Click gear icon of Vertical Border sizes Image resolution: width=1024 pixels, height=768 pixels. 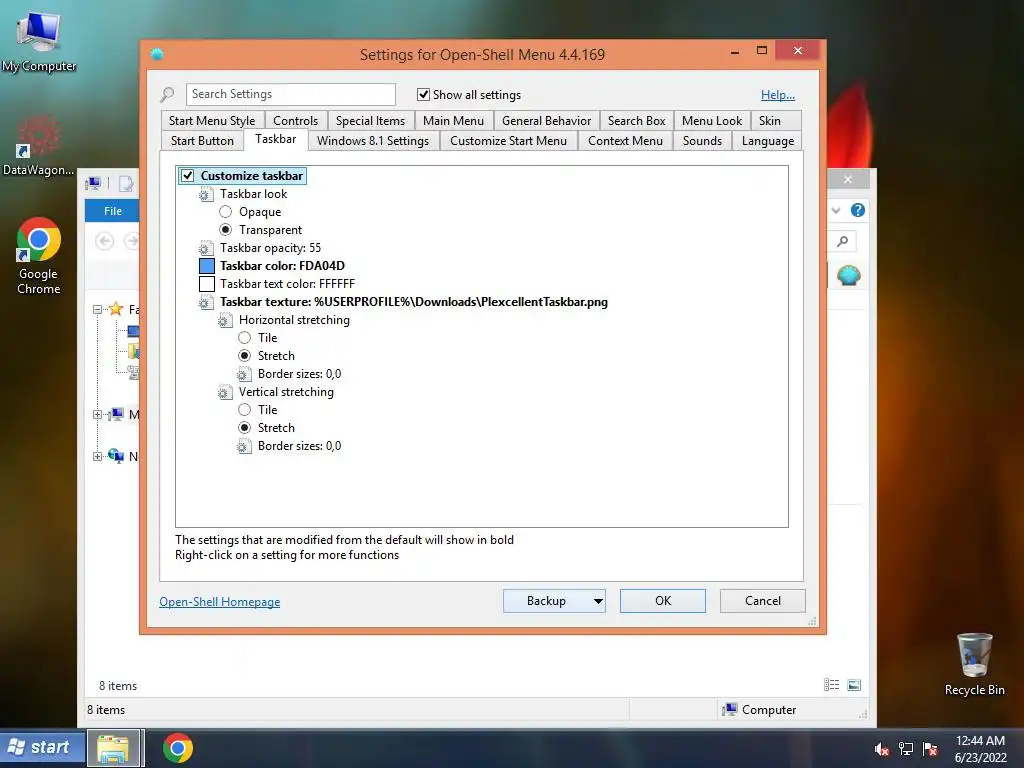pos(244,447)
